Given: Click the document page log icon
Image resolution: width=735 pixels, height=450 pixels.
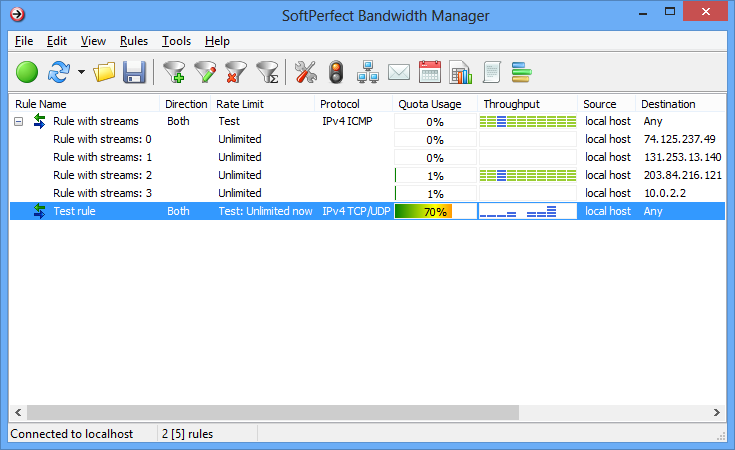Looking at the screenshot, I should tap(492, 72).
